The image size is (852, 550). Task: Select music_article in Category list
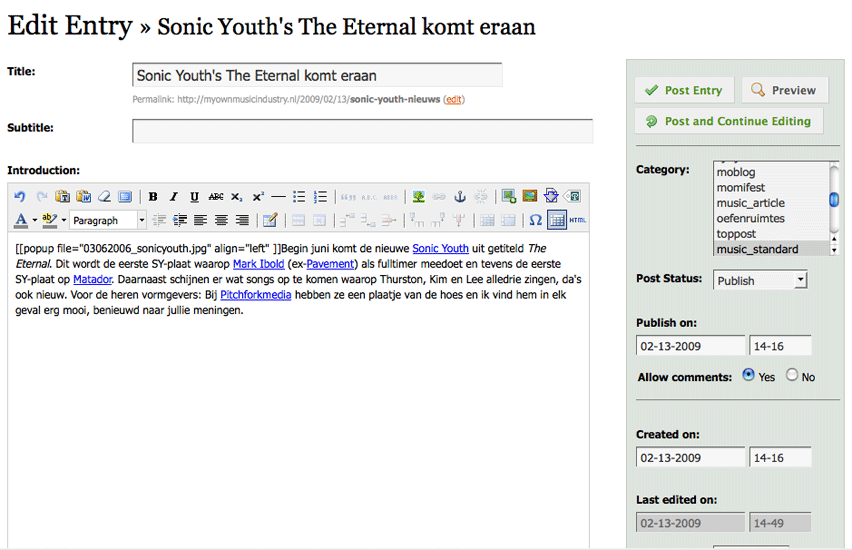tap(772, 203)
